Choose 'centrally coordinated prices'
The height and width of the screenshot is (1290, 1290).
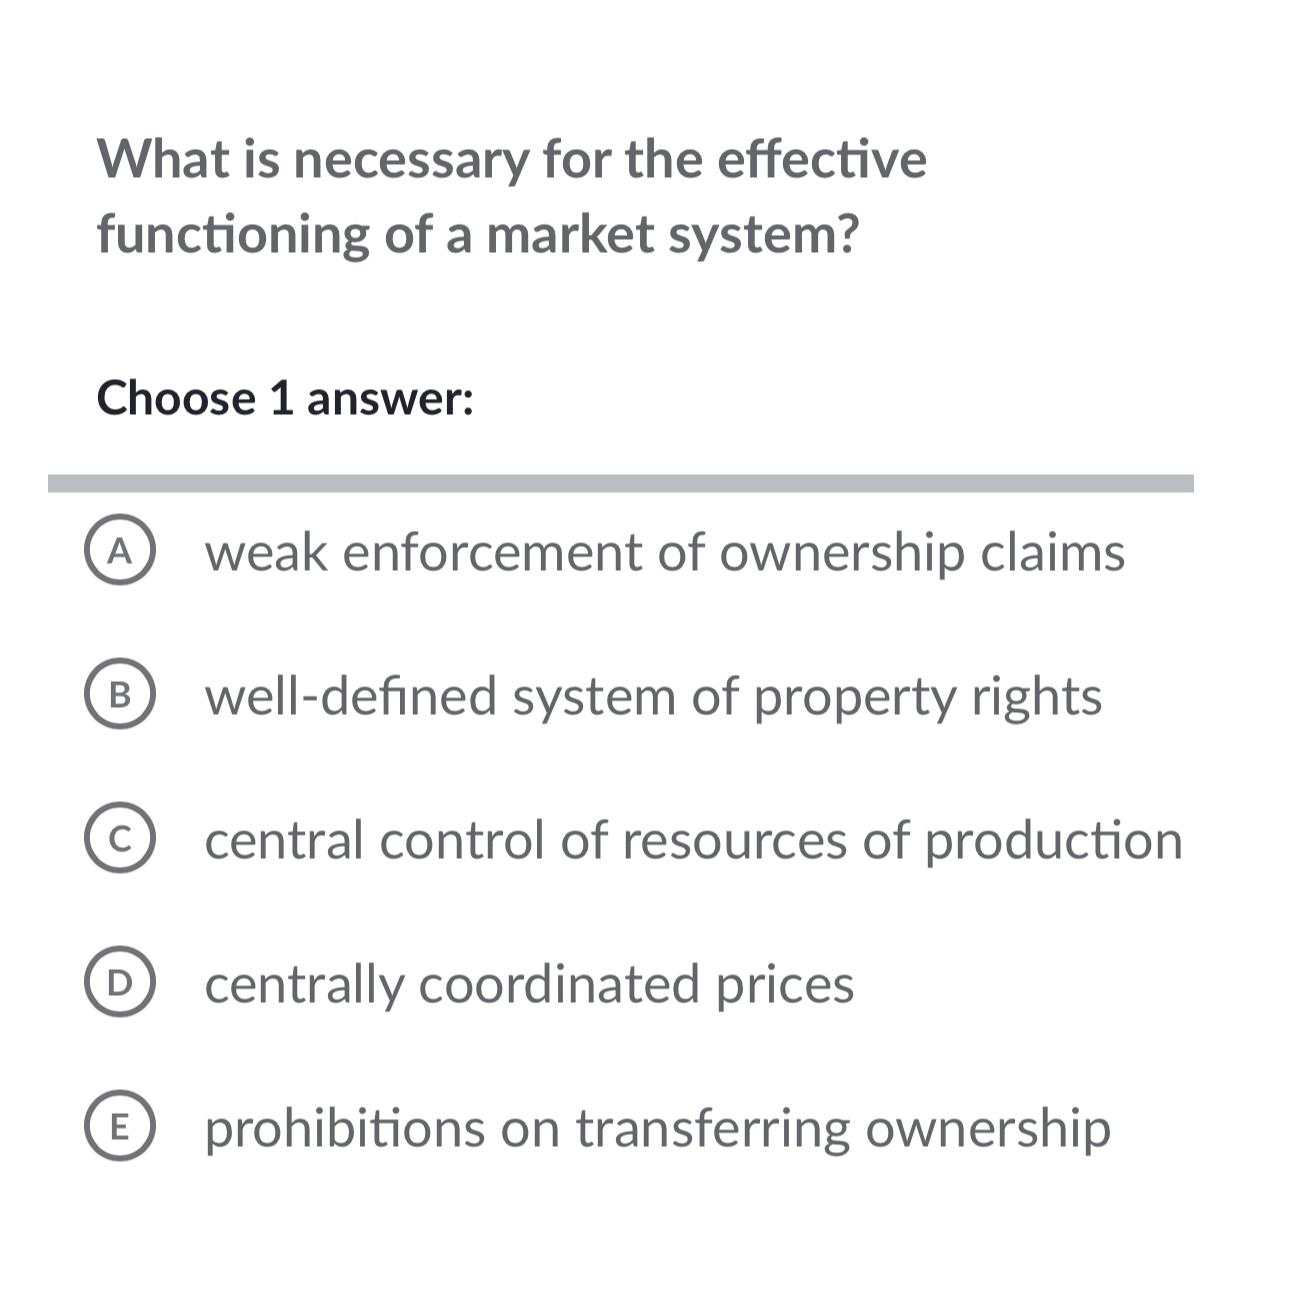[x=529, y=984]
